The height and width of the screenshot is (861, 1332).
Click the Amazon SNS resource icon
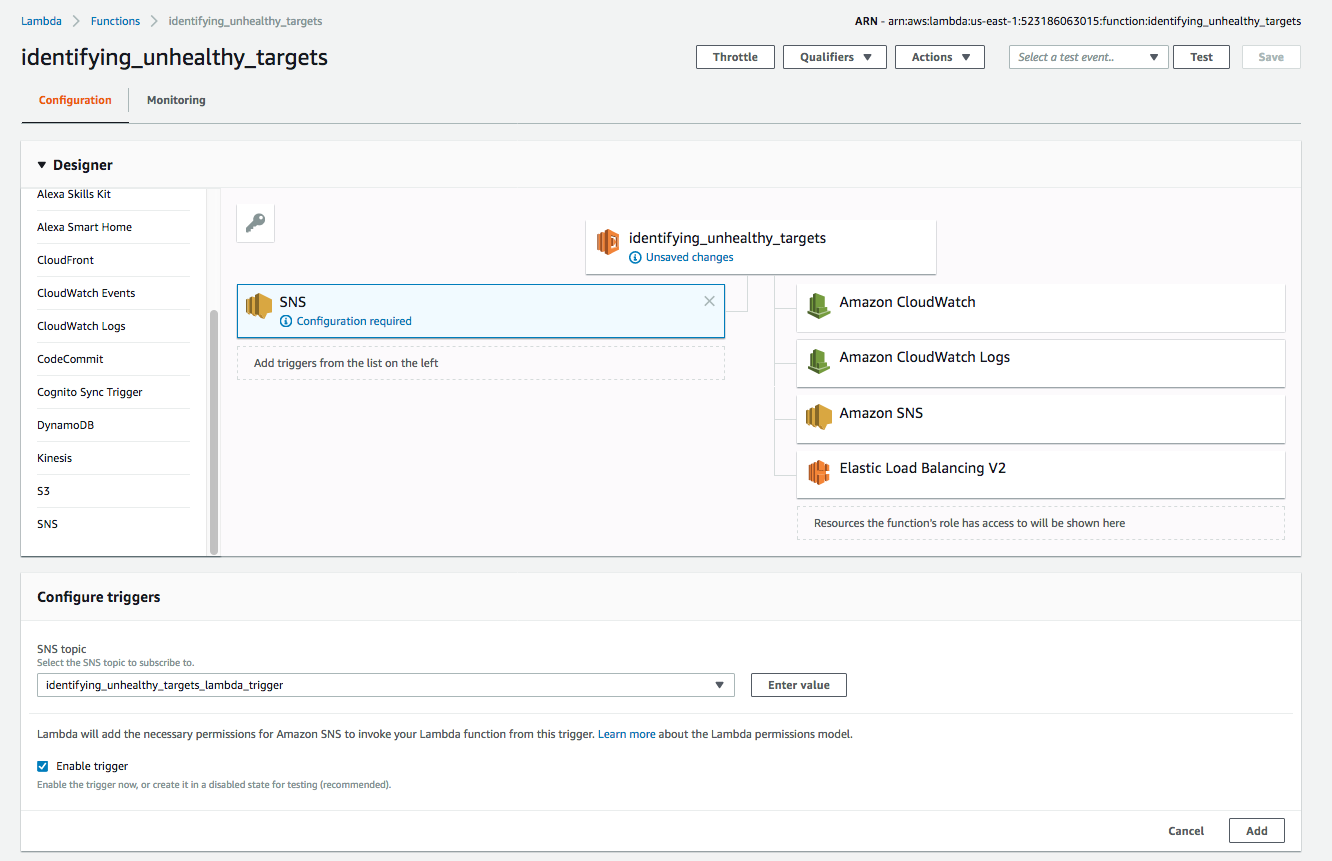pos(819,417)
